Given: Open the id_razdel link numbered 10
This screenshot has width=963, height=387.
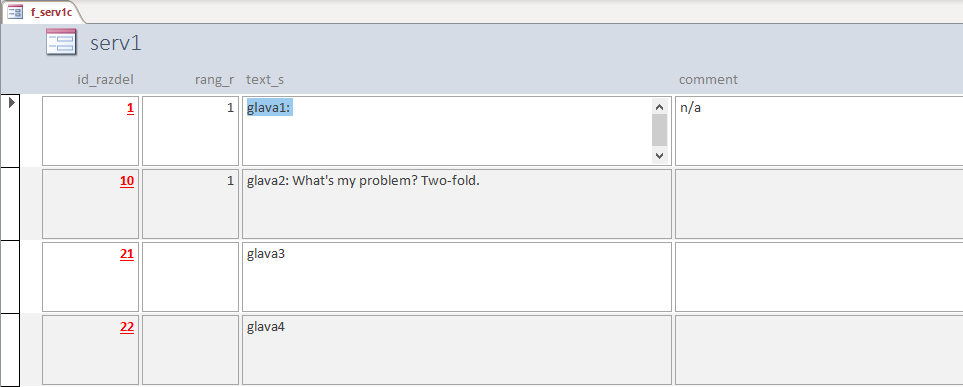Looking at the screenshot, I should 127,181.
